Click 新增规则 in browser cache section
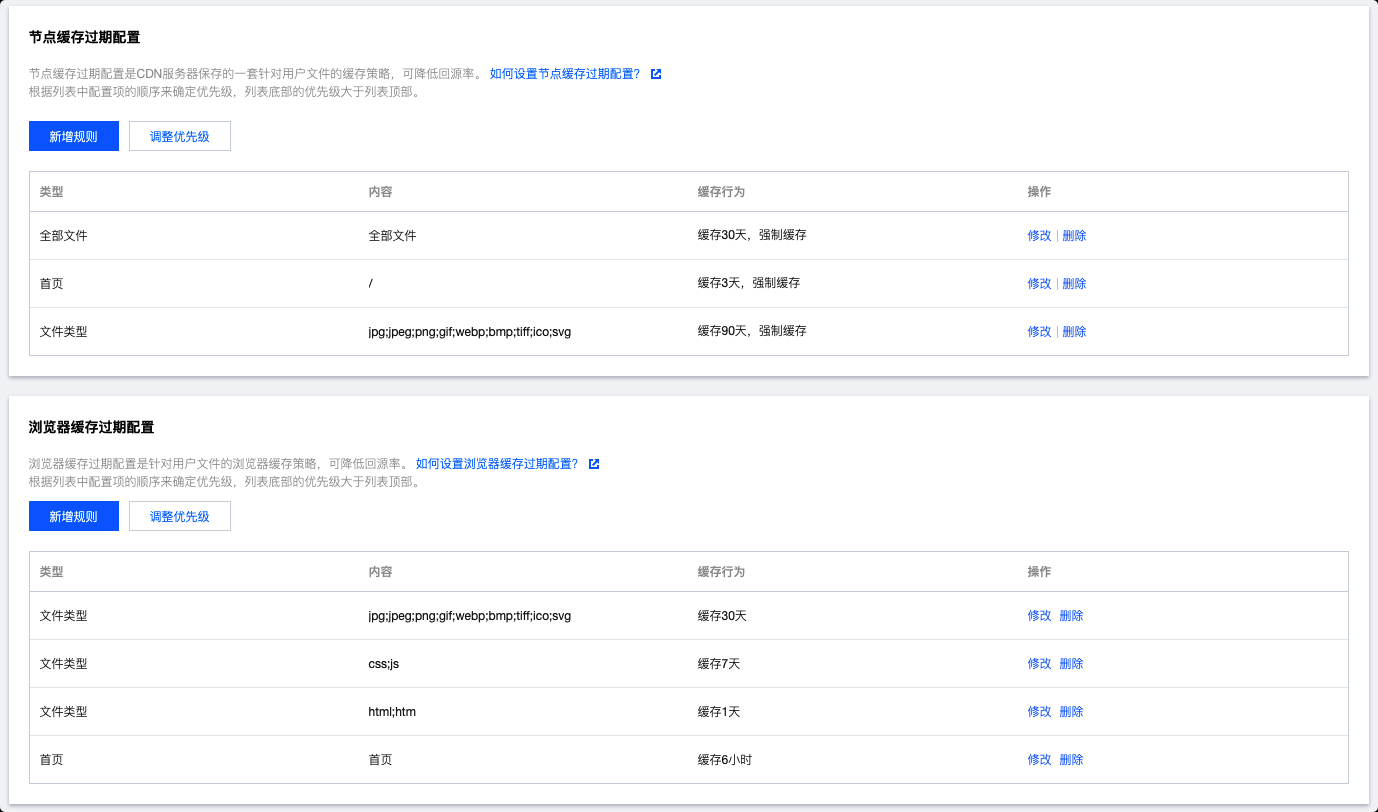The image size is (1378, 812). pyautogui.click(x=74, y=516)
